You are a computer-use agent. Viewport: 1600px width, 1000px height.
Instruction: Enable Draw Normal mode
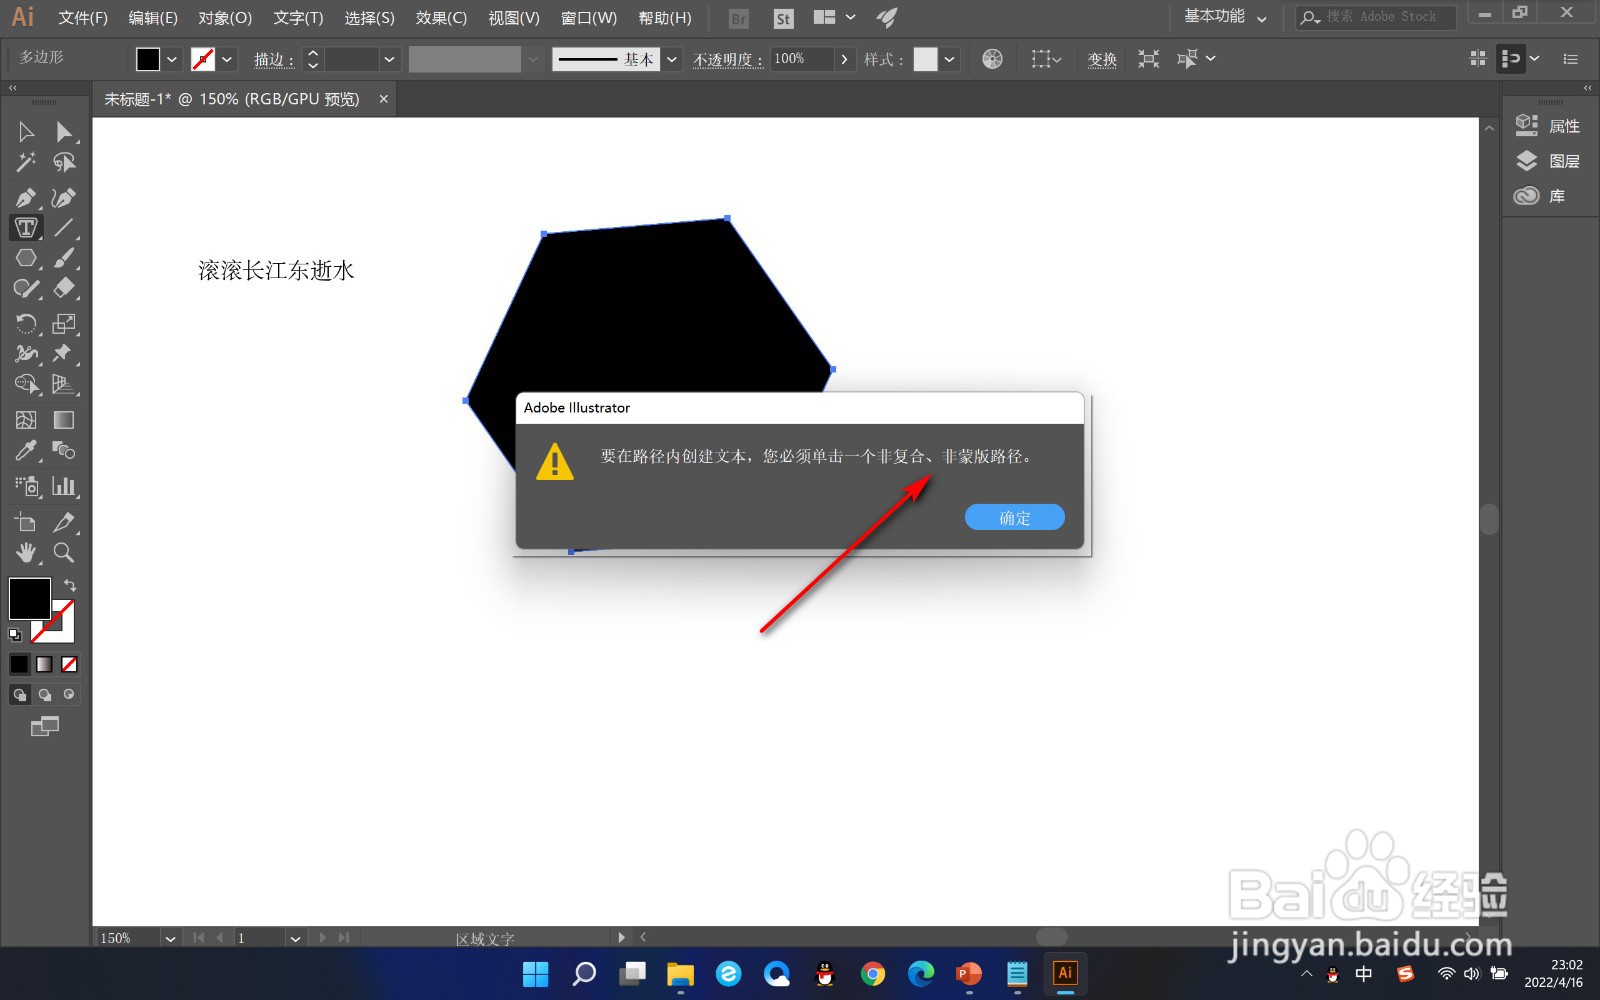click(x=19, y=694)
